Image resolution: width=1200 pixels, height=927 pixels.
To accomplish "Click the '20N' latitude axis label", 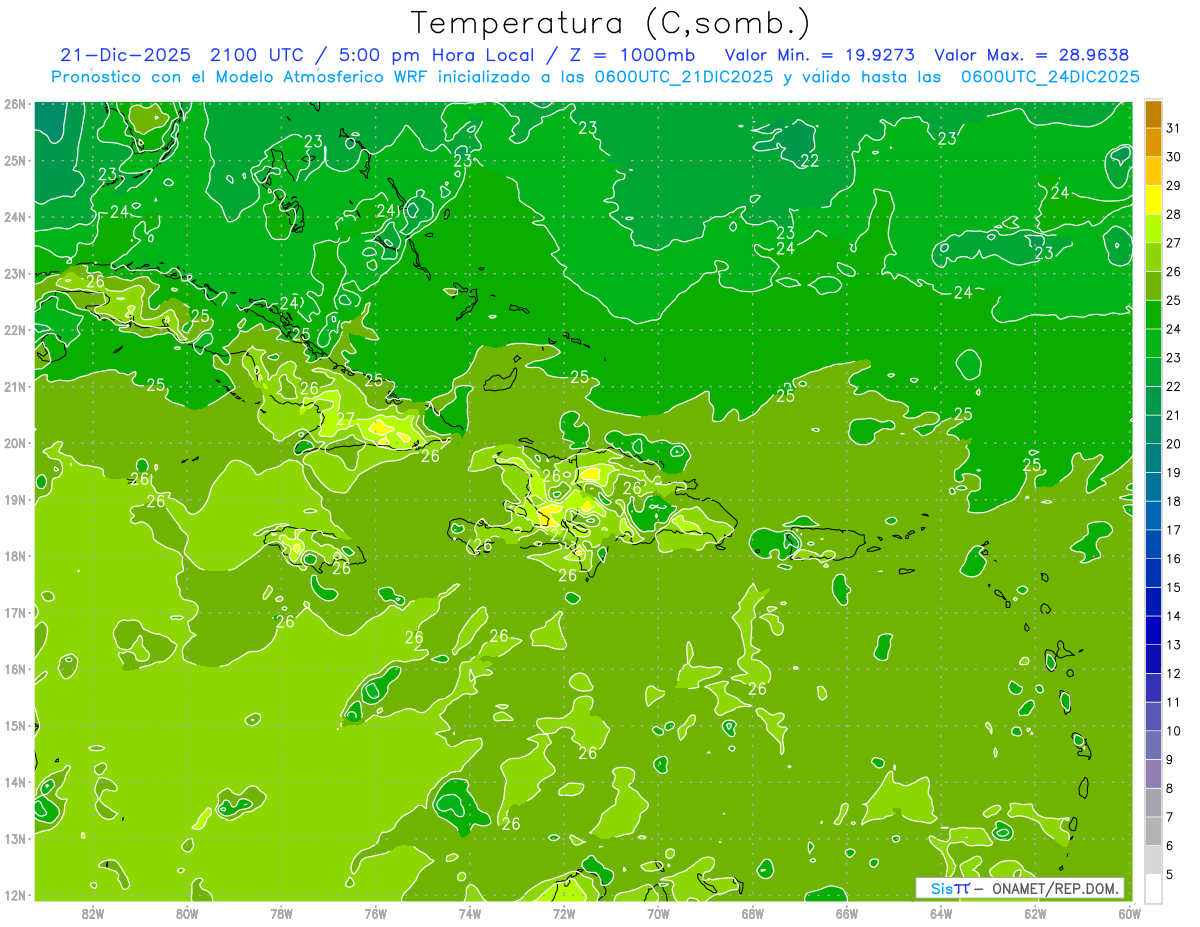I will tap(14, 442).
